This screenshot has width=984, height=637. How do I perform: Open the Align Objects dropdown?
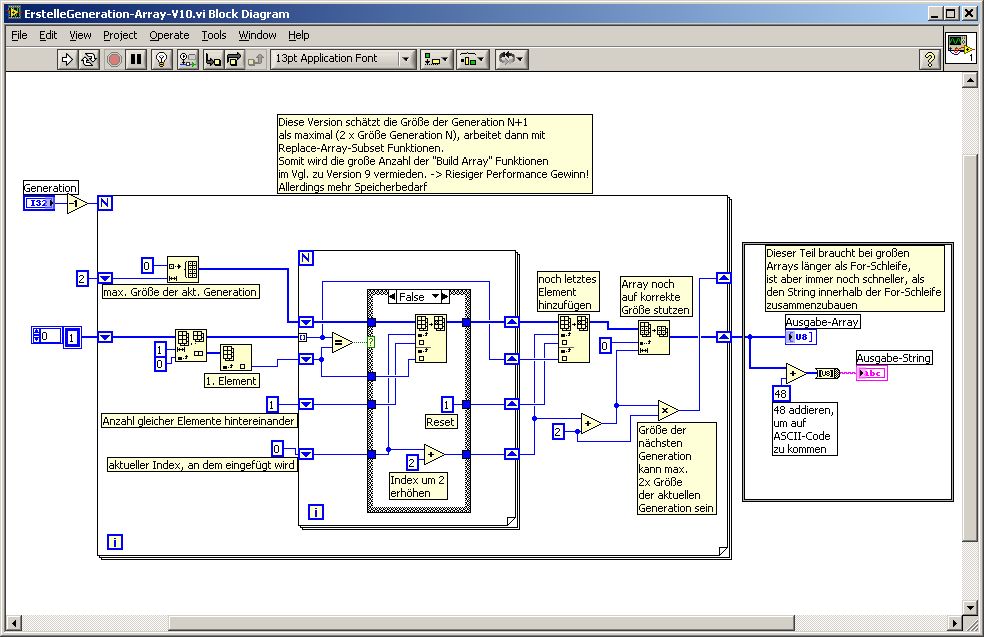(x=436, y=60)
